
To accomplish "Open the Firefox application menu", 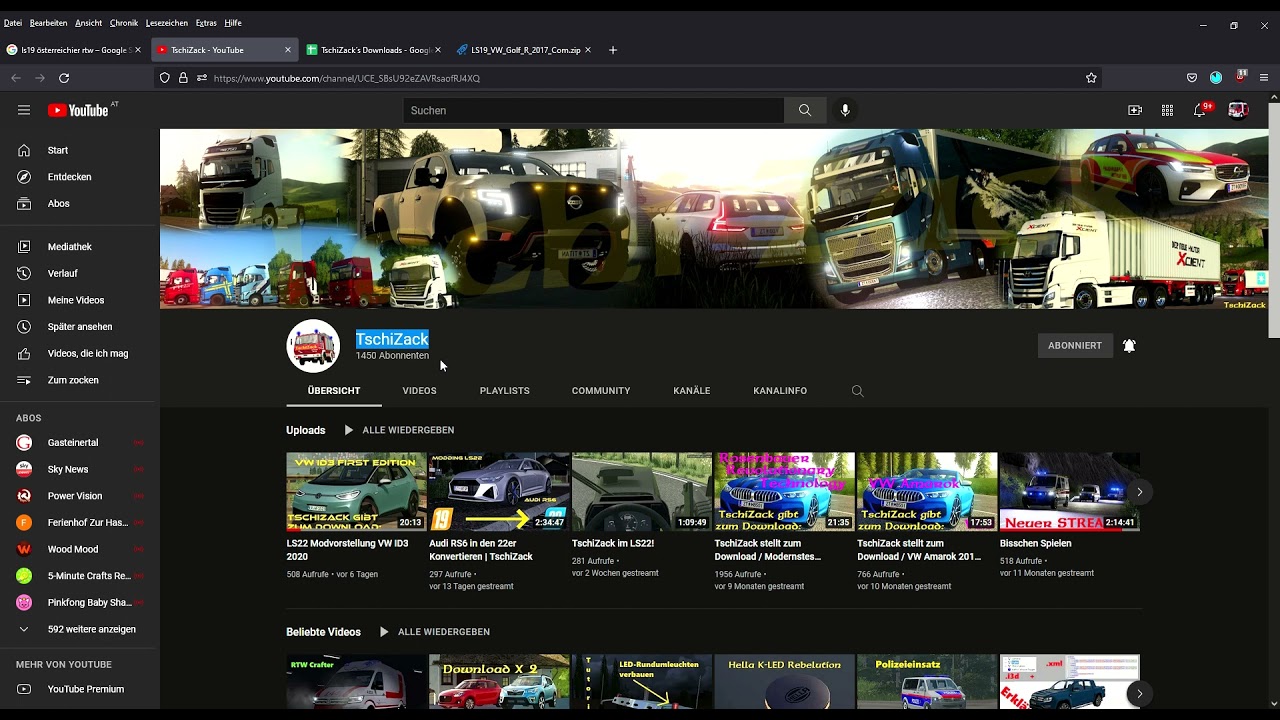I will click(1264, 78).
